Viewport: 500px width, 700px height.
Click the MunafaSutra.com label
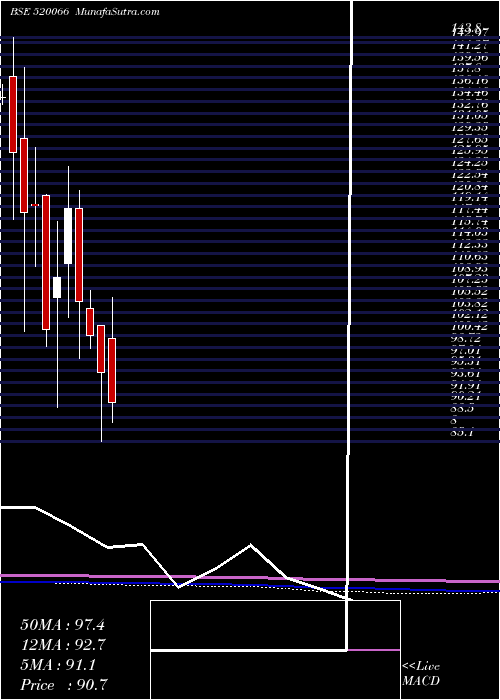pyautogui.click(x=118, y=12)
